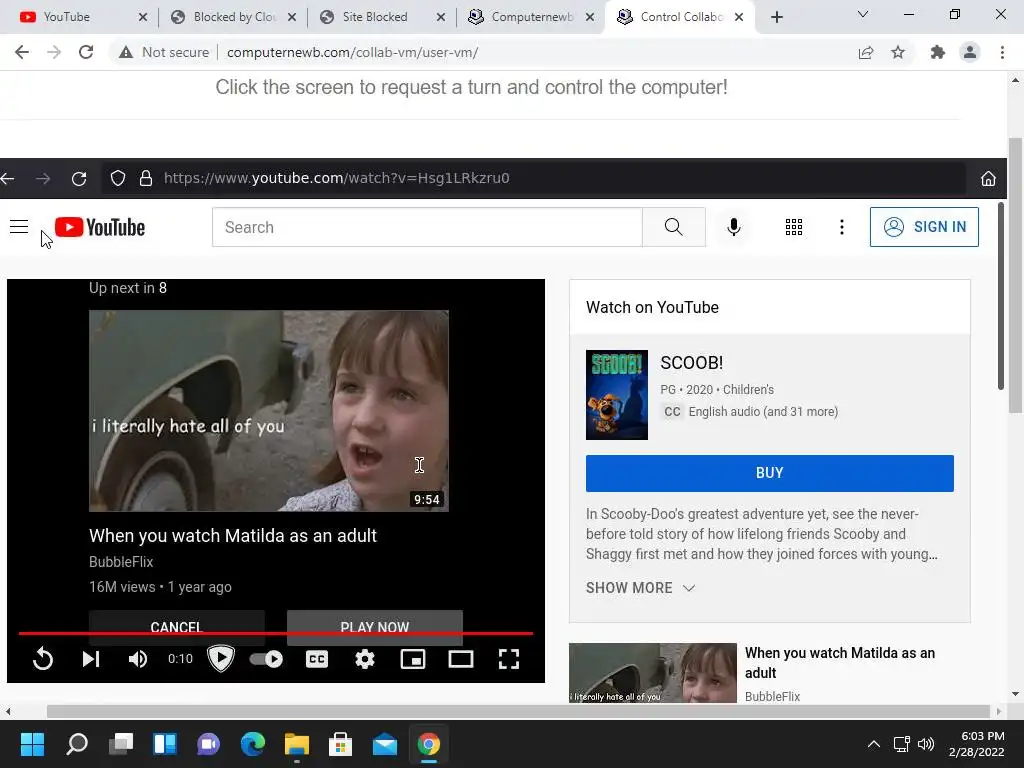Close the Control Collab tab

pos(739,17)
